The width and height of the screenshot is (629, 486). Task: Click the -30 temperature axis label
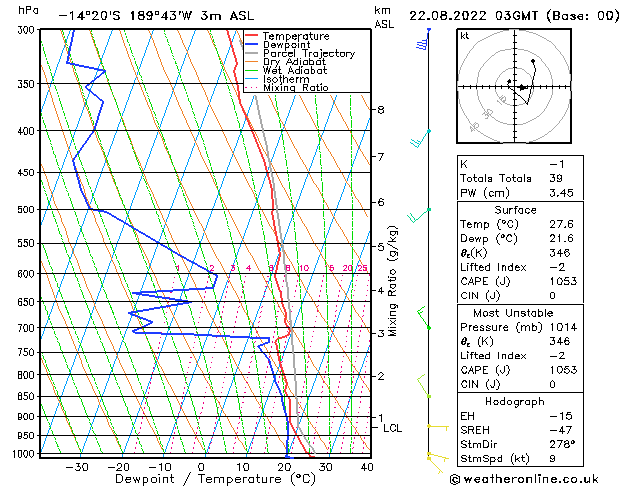tap(77, 467)
